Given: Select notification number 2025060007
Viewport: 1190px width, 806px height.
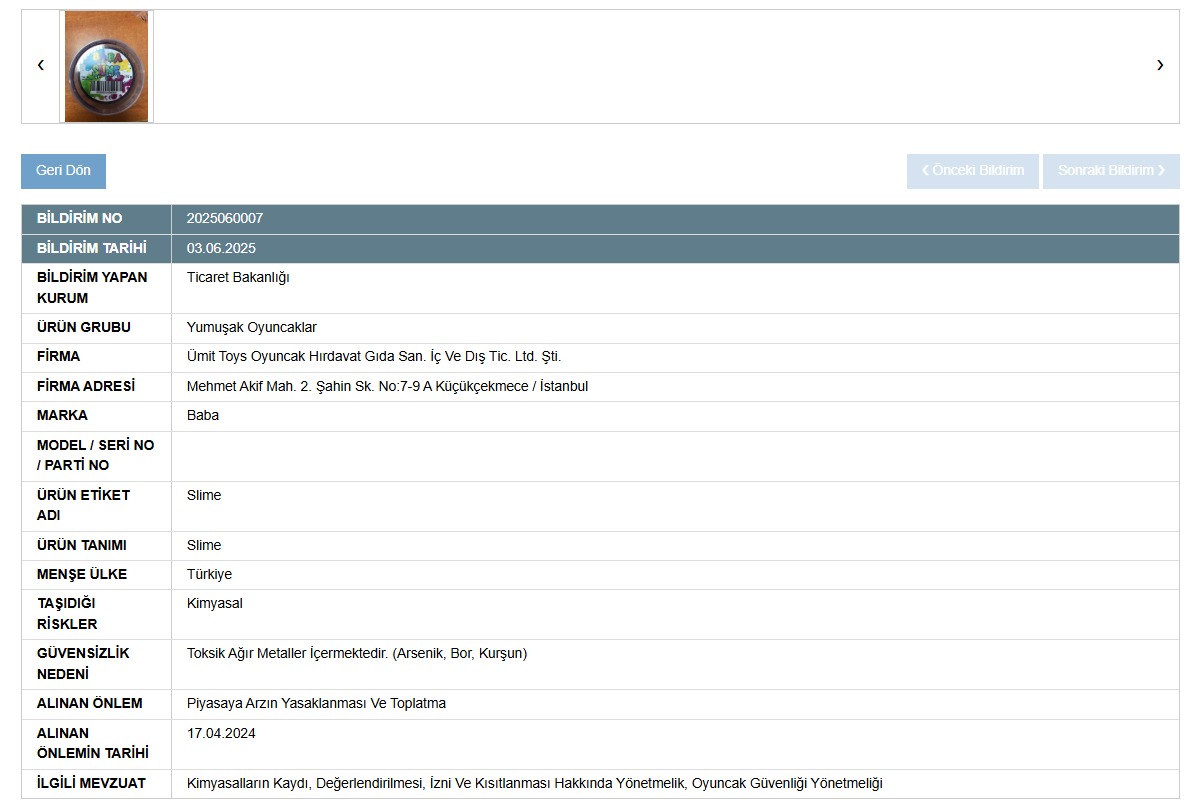Looking at the screenshot, I should coord(225,219).
